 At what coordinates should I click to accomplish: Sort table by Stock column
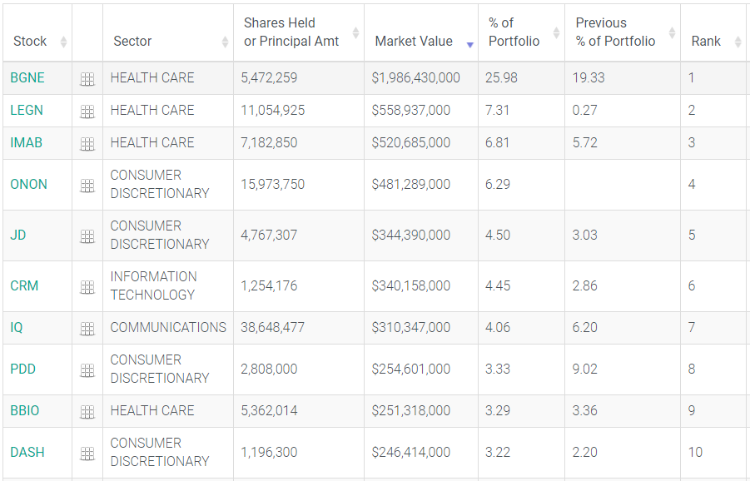pos(36,42)
